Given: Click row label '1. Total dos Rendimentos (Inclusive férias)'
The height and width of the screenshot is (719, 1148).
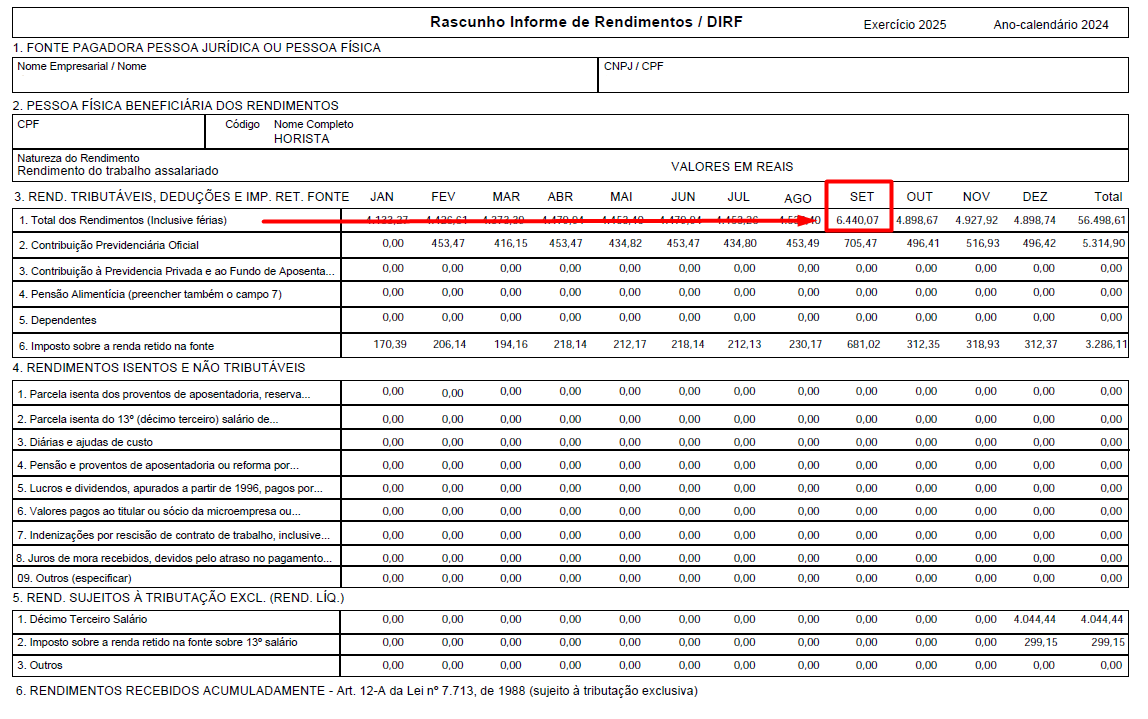Looking at the screenshot, I should (123, 220).
